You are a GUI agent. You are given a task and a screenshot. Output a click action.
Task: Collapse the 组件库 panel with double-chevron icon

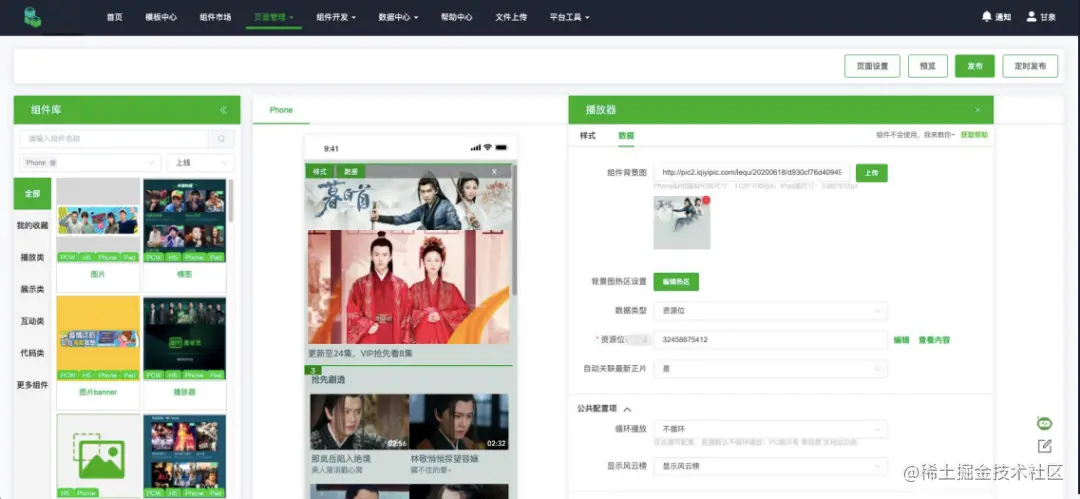pos(223,110)
